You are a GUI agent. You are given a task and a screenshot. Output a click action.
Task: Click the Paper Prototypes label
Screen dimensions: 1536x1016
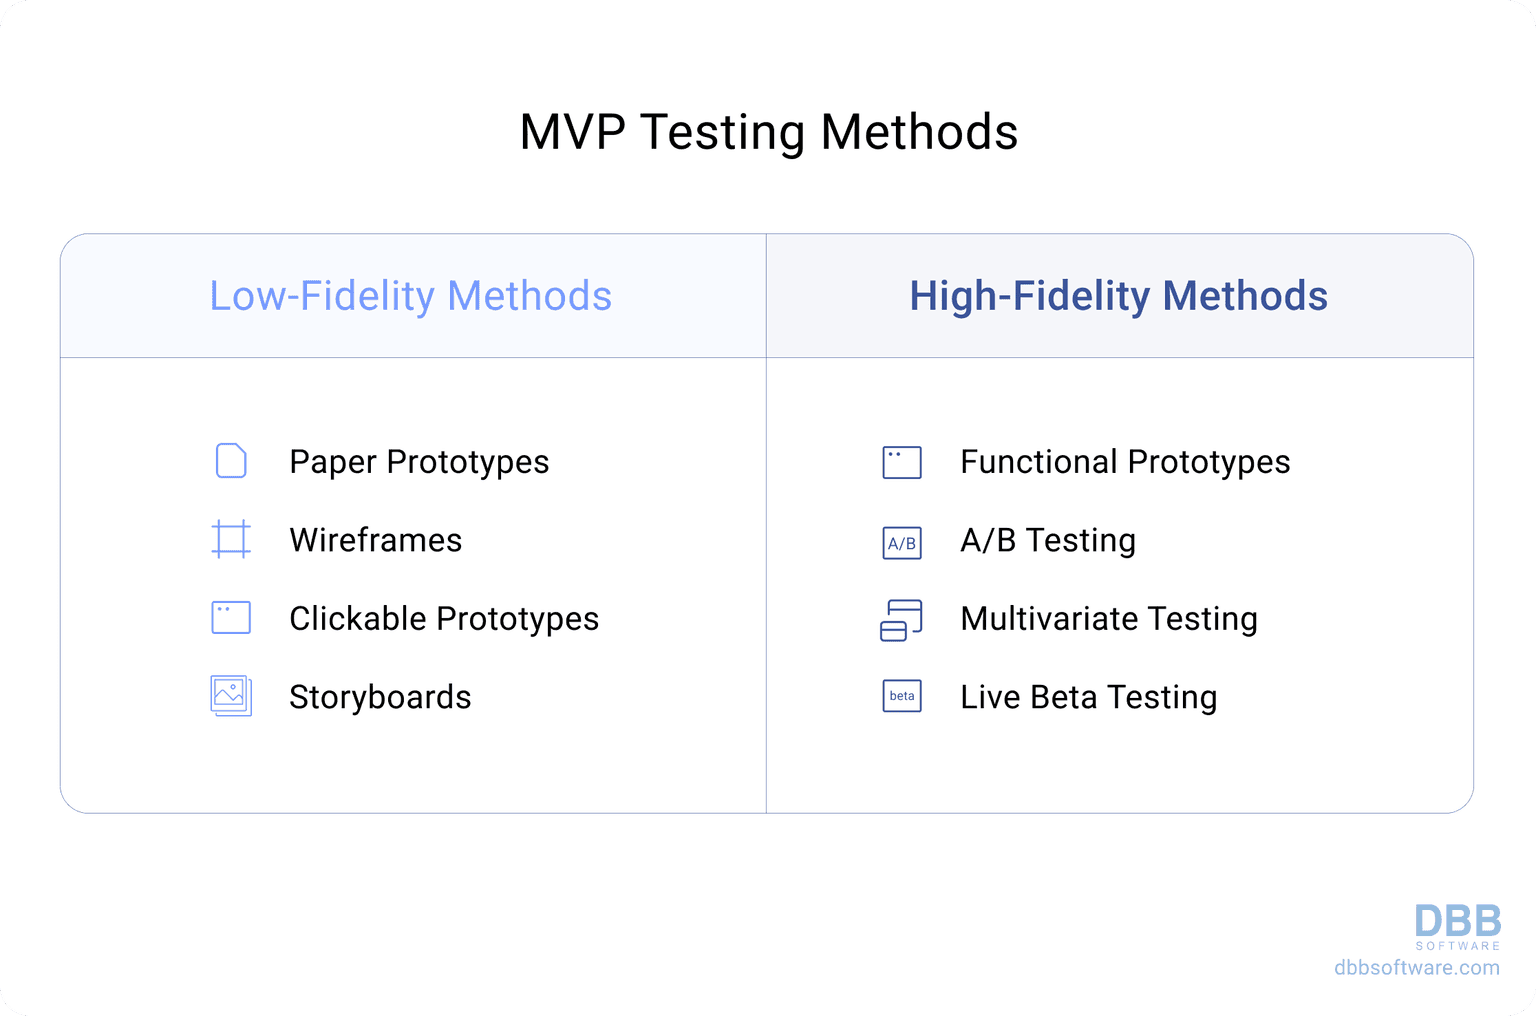pyautogui.click(x=419, y=462)
